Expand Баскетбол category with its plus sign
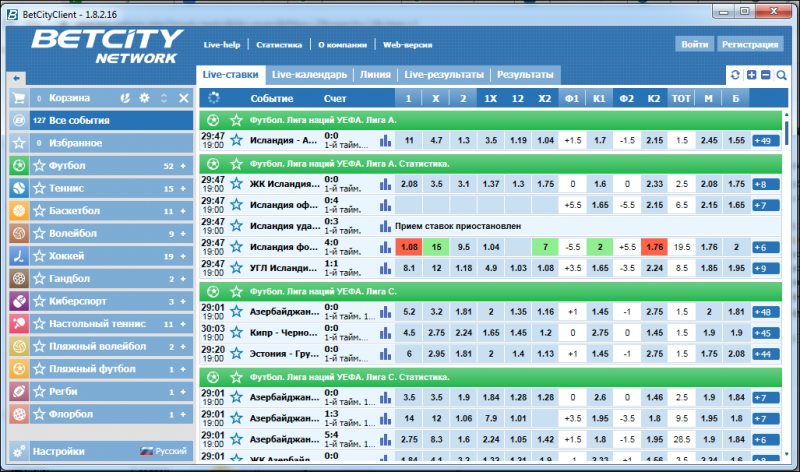The width and height of the screenshot is (800, 472). pyautogui.click(x=183, y=211)
